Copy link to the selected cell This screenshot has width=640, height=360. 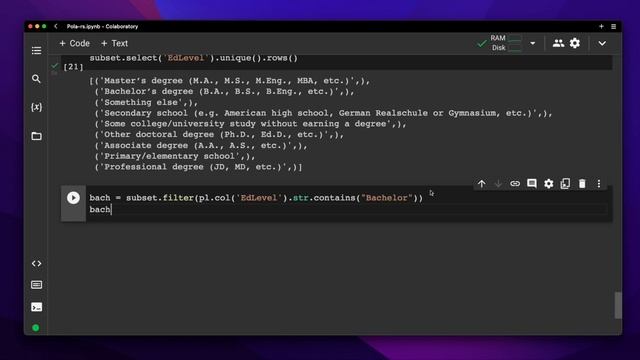pos(515,184)
